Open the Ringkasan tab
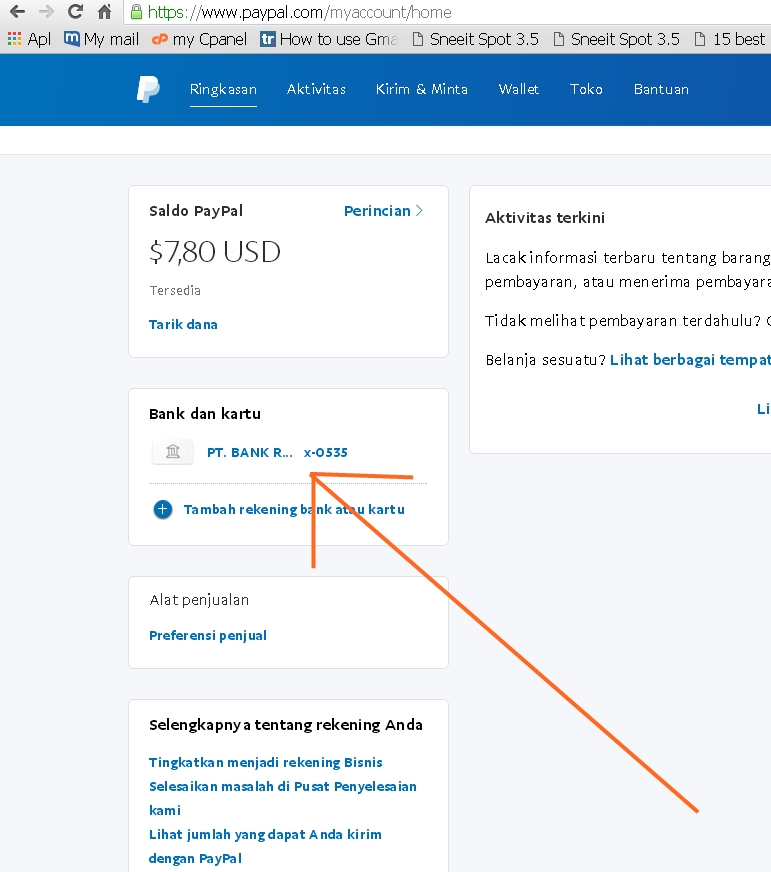Viewport: 771px width, 872px height. click(x=223, y=89)
